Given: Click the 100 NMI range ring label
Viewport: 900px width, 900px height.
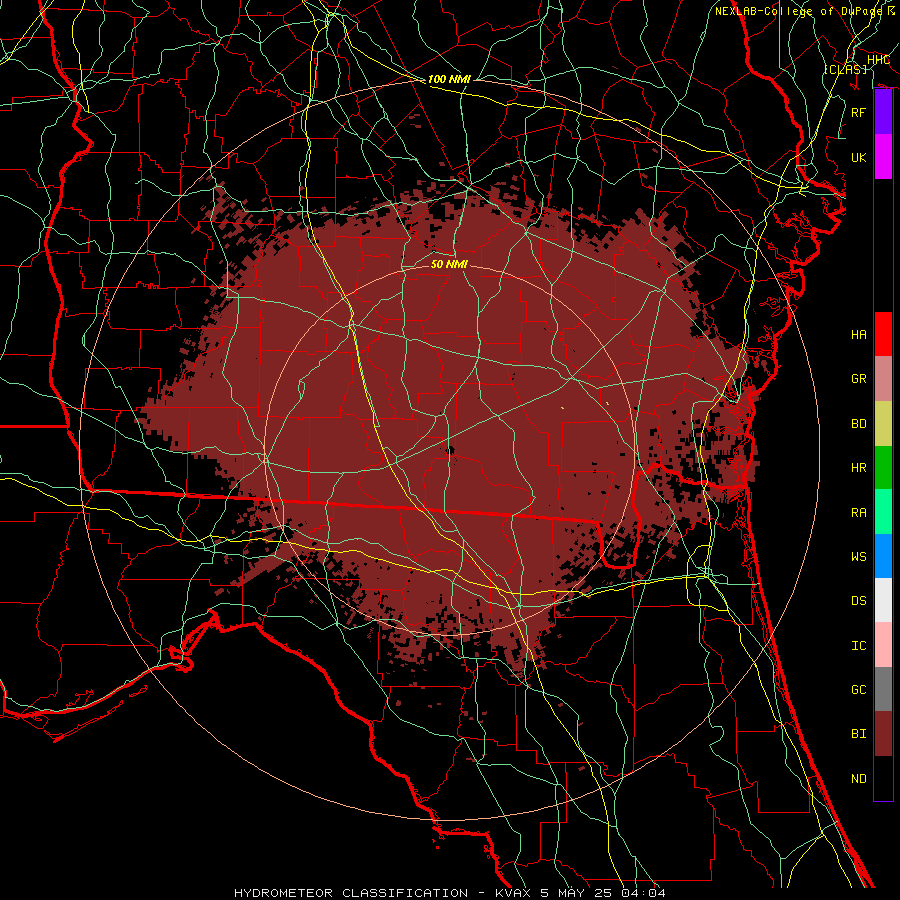Looking at the screenshot, I should tap(449, 79).
